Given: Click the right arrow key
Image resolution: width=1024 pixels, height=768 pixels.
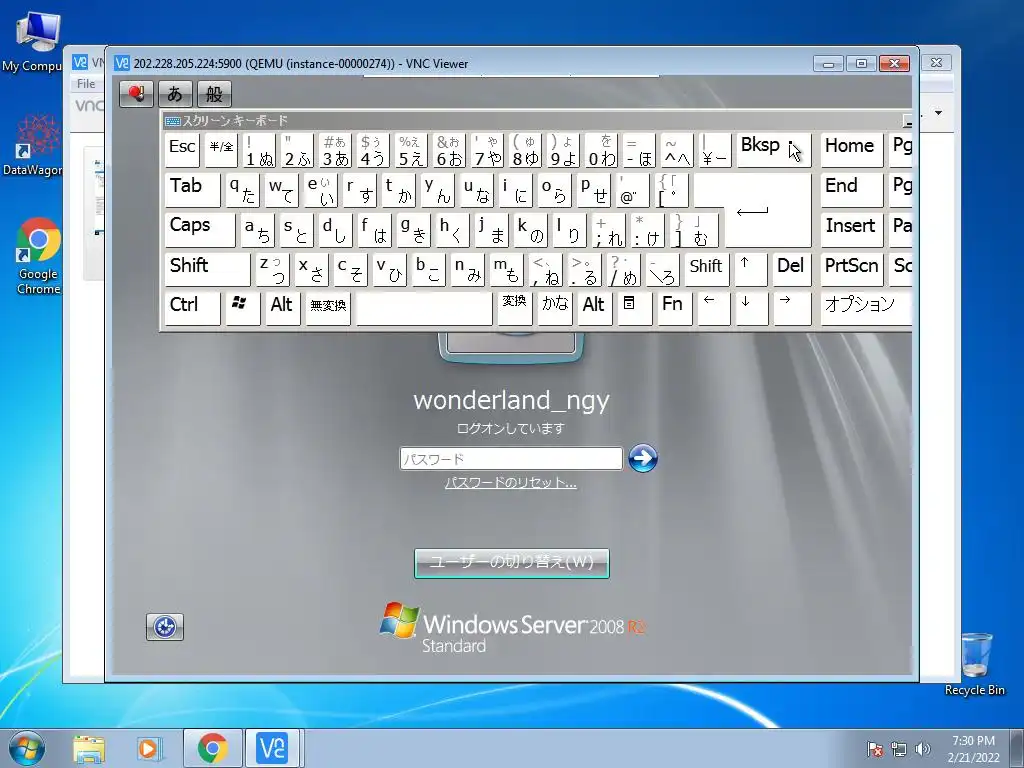Looking at the screenshot, I should click(792, 308).
